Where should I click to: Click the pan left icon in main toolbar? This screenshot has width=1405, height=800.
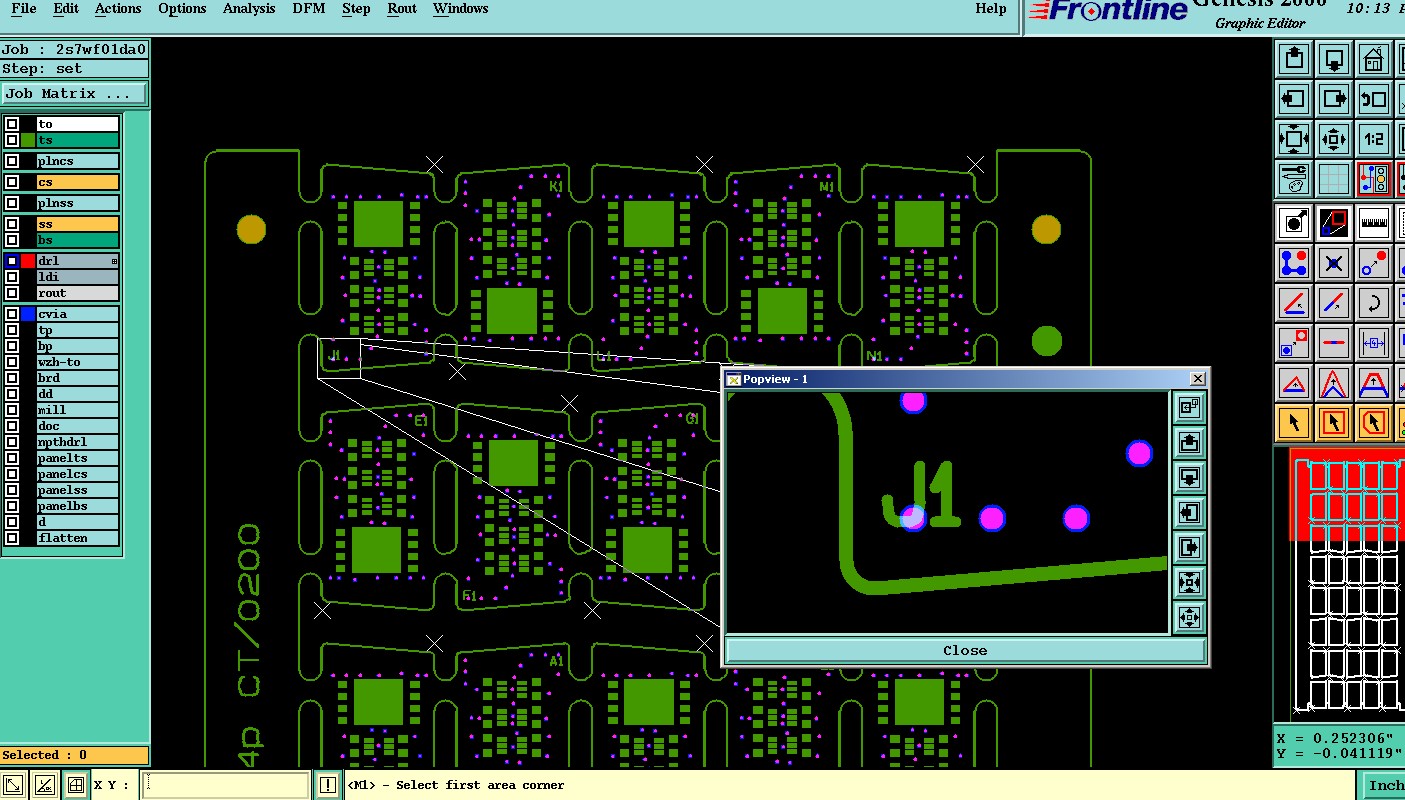tap(1294, 99)
